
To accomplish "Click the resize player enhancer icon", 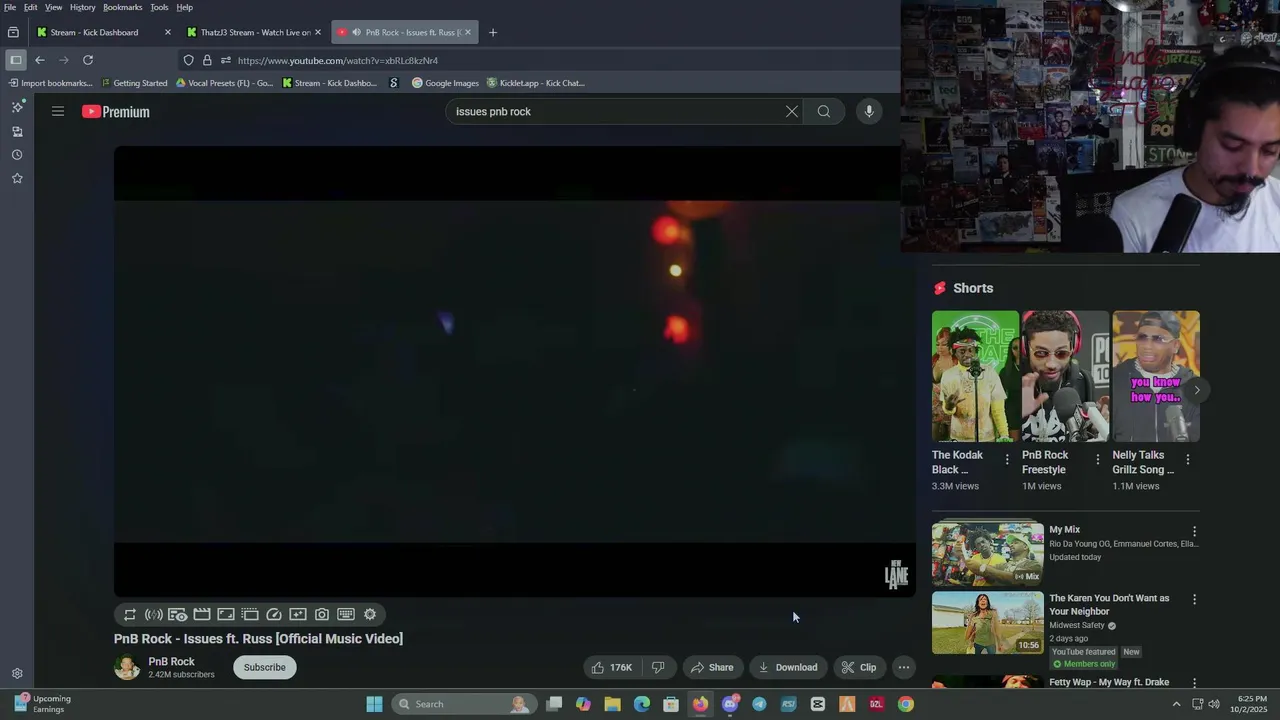I will pos(226,615).
